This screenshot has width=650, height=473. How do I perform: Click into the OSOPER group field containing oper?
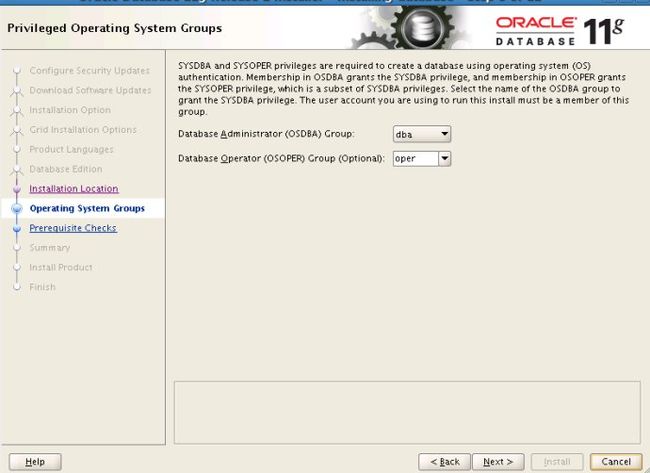[x=415, y=158]
